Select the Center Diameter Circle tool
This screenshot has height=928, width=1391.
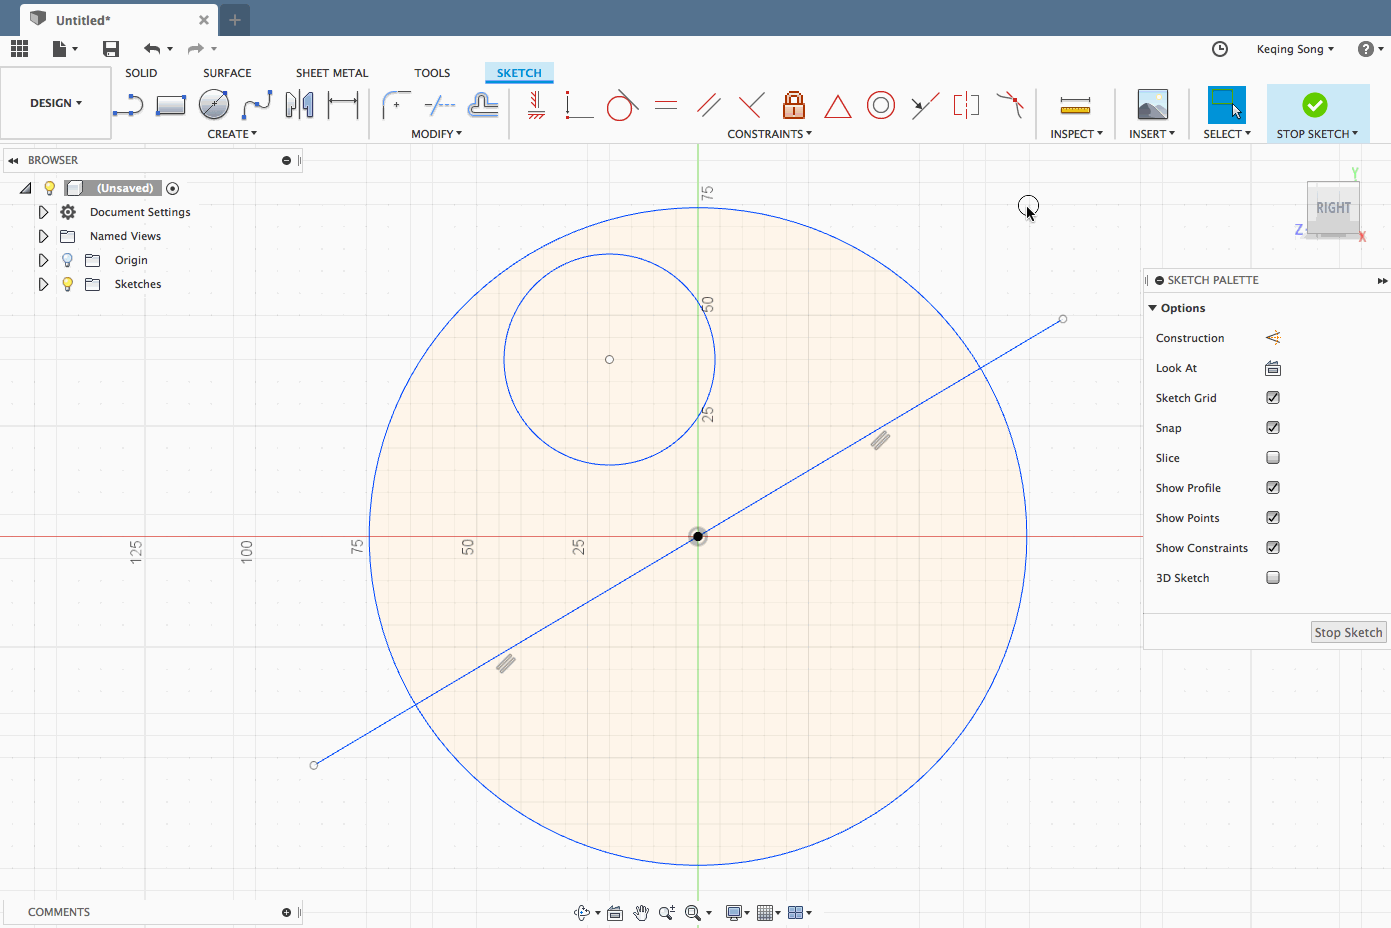[214, 104]
